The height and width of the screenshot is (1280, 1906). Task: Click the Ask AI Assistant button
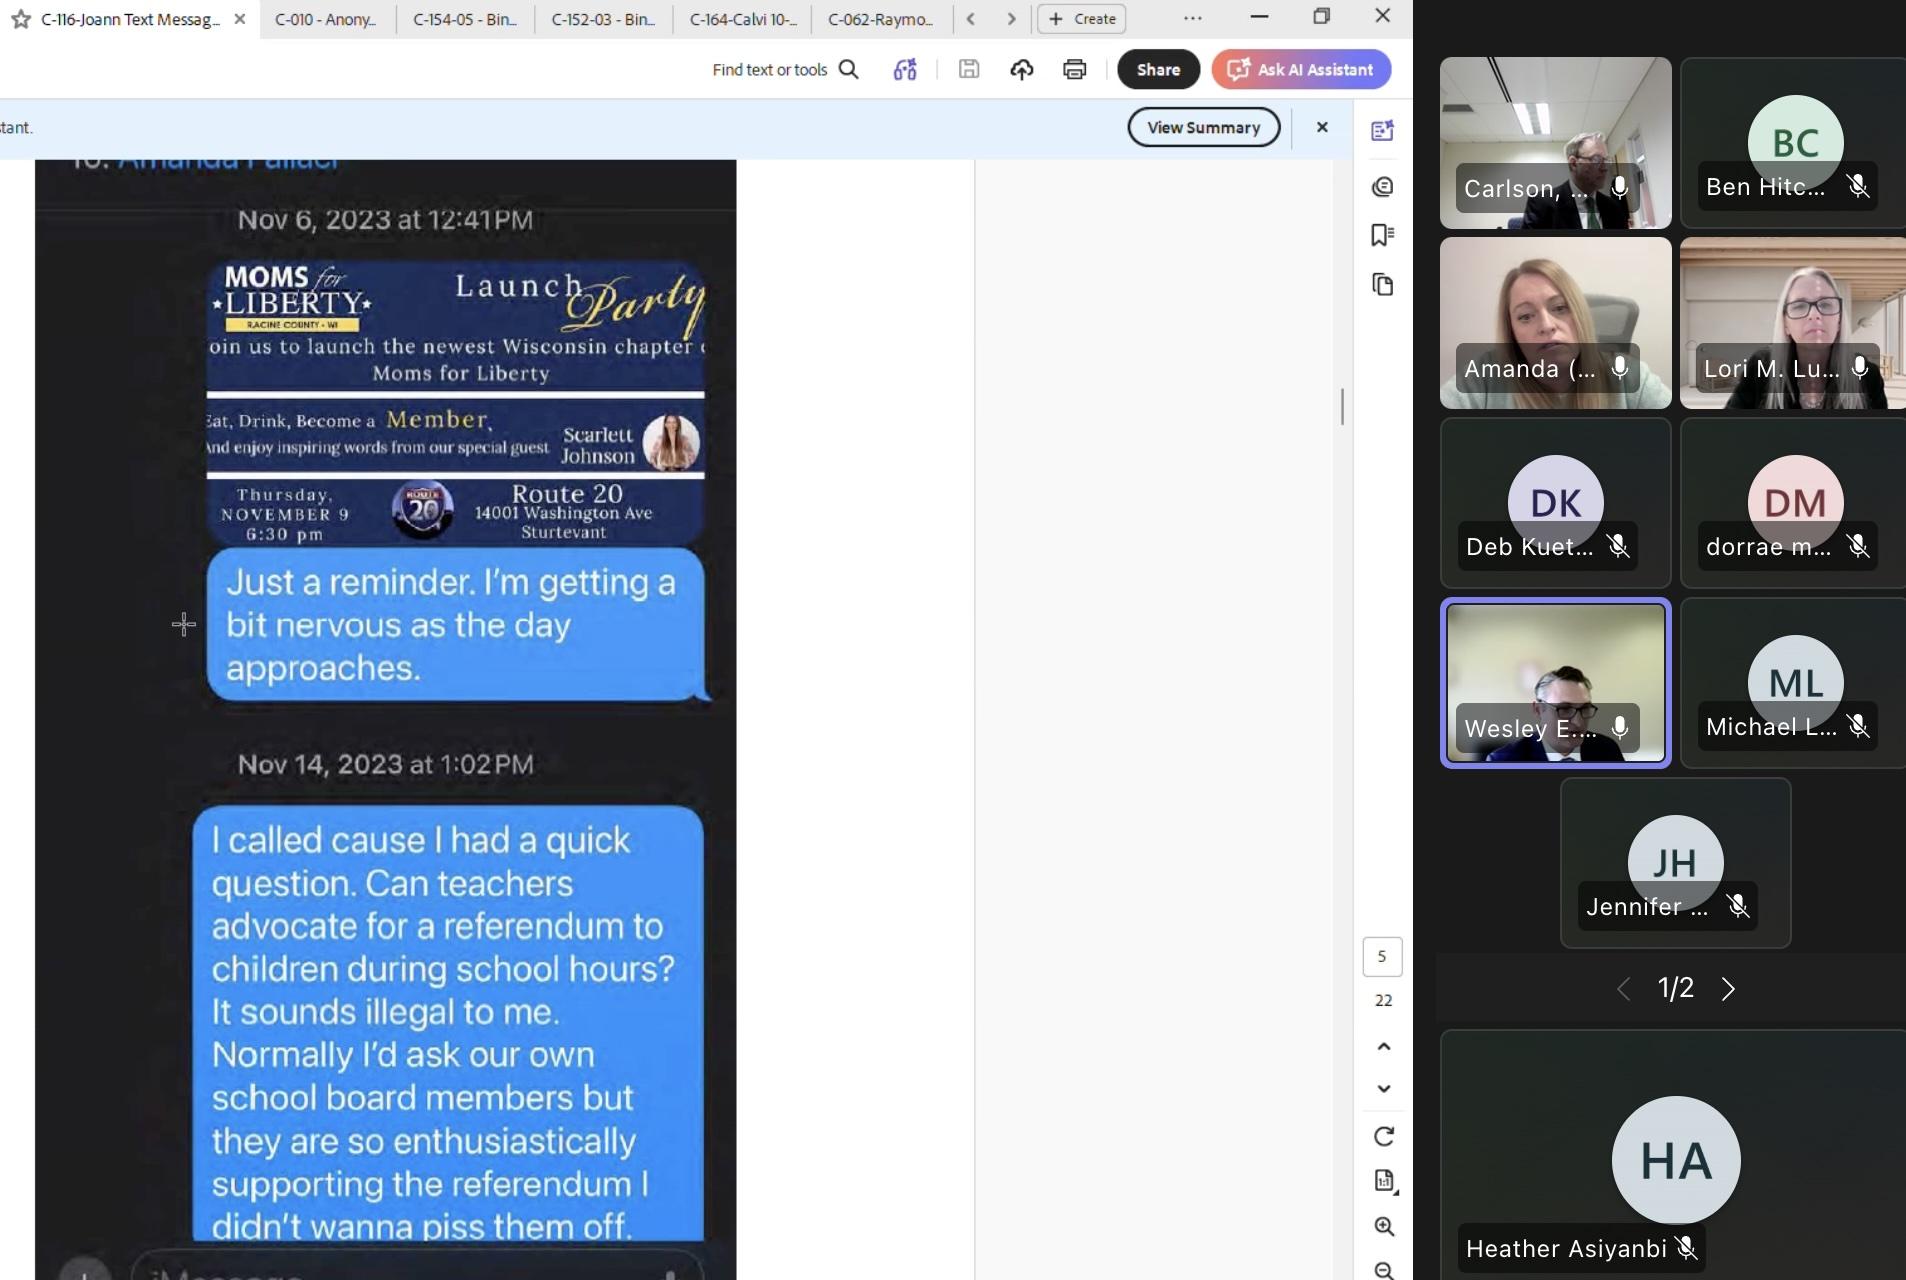tap(1300, 69)
